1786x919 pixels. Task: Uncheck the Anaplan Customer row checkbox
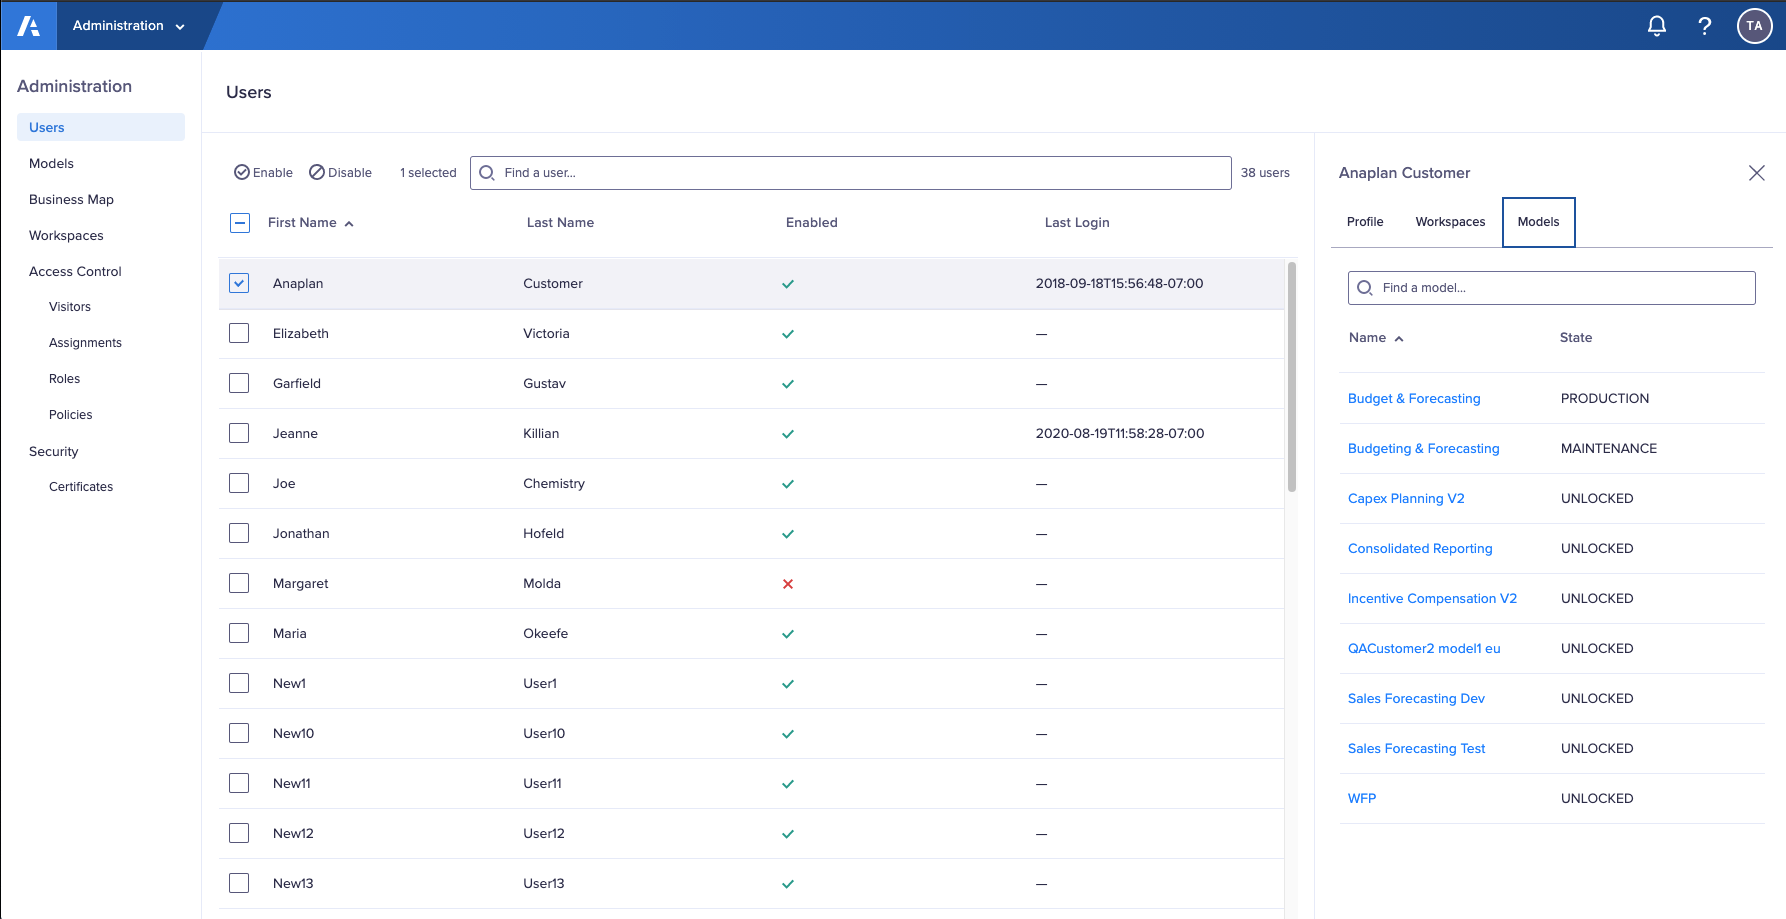pyautogui.click(x=239, y=283)
